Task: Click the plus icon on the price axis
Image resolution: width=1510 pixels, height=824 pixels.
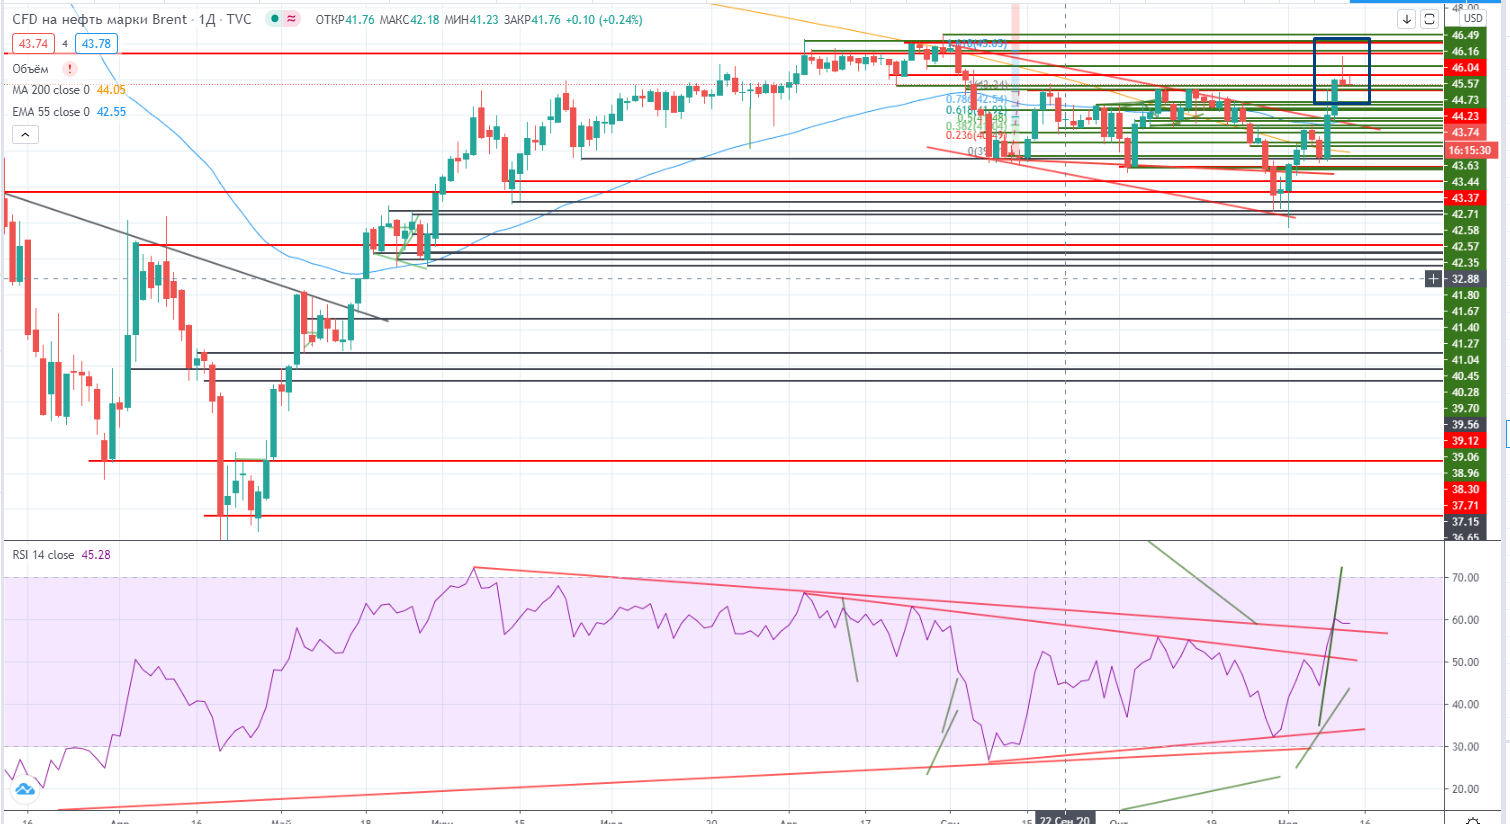Action: pos(1434,279)
